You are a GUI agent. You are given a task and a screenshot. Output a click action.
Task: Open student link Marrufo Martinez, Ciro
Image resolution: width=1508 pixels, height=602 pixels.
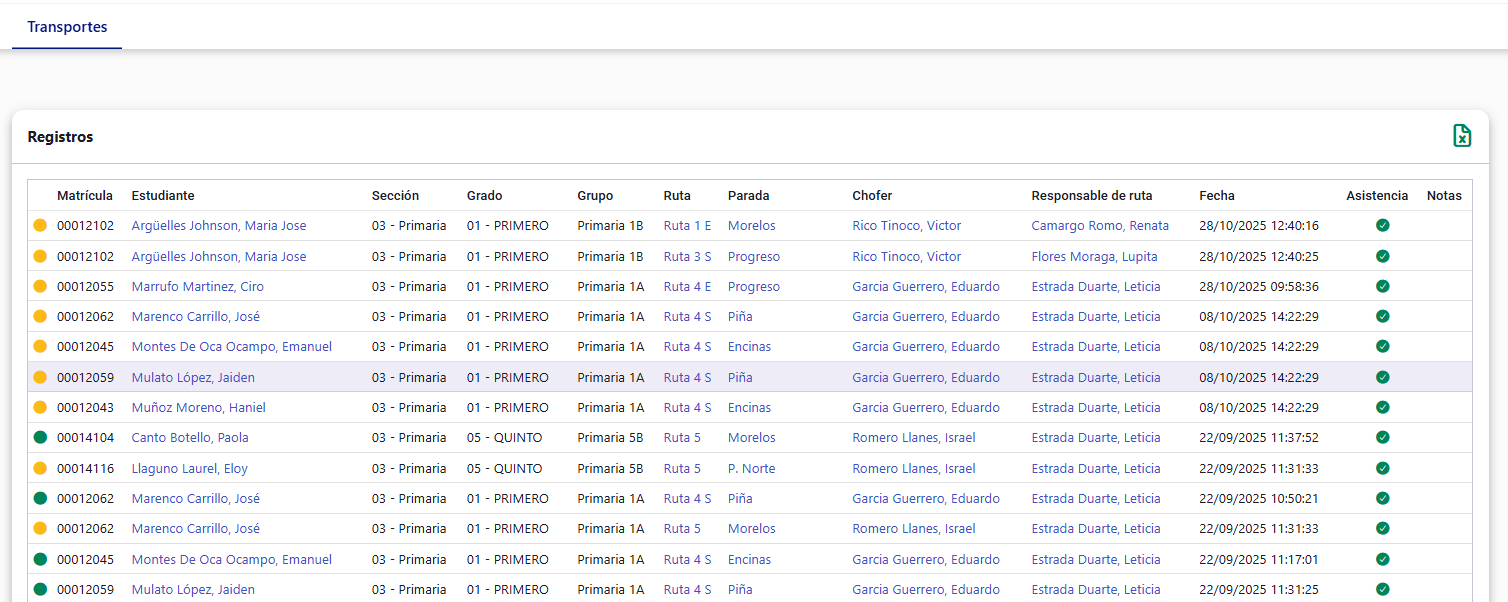click(198, 287)
